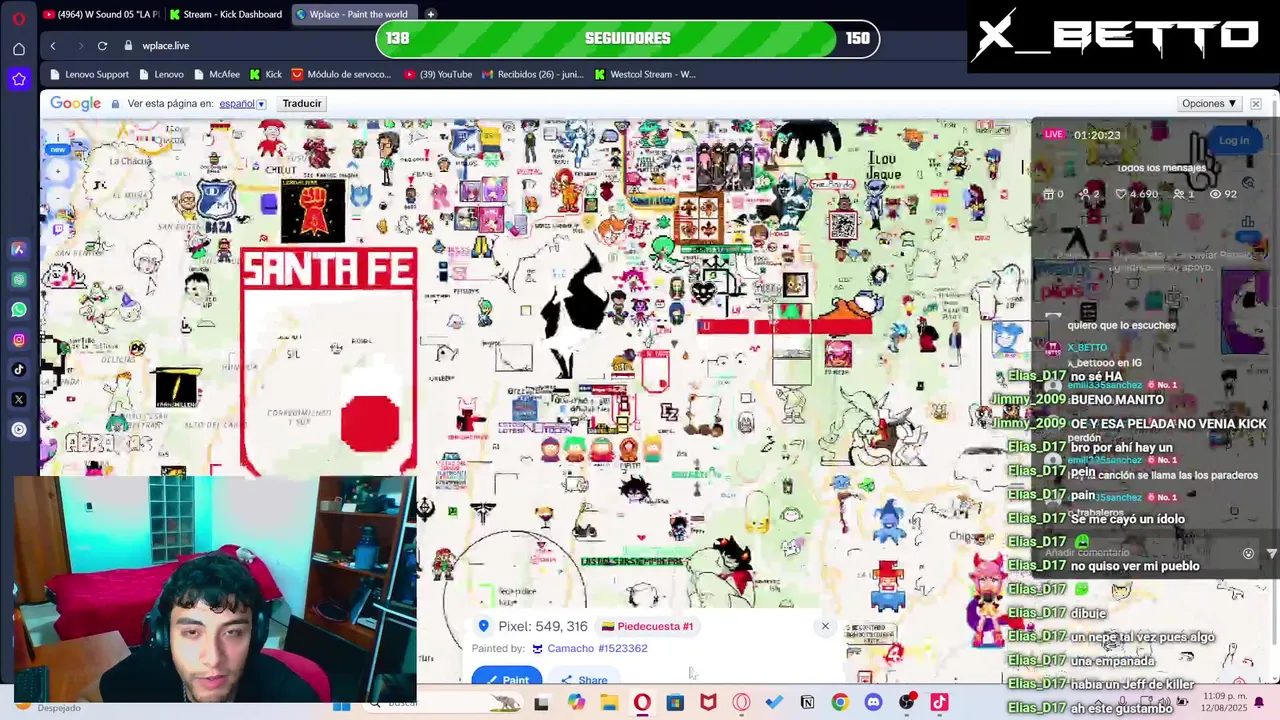Click the location pin icon beside Pixel
Screen dimensions: 1280x720
tap(483, 626)
